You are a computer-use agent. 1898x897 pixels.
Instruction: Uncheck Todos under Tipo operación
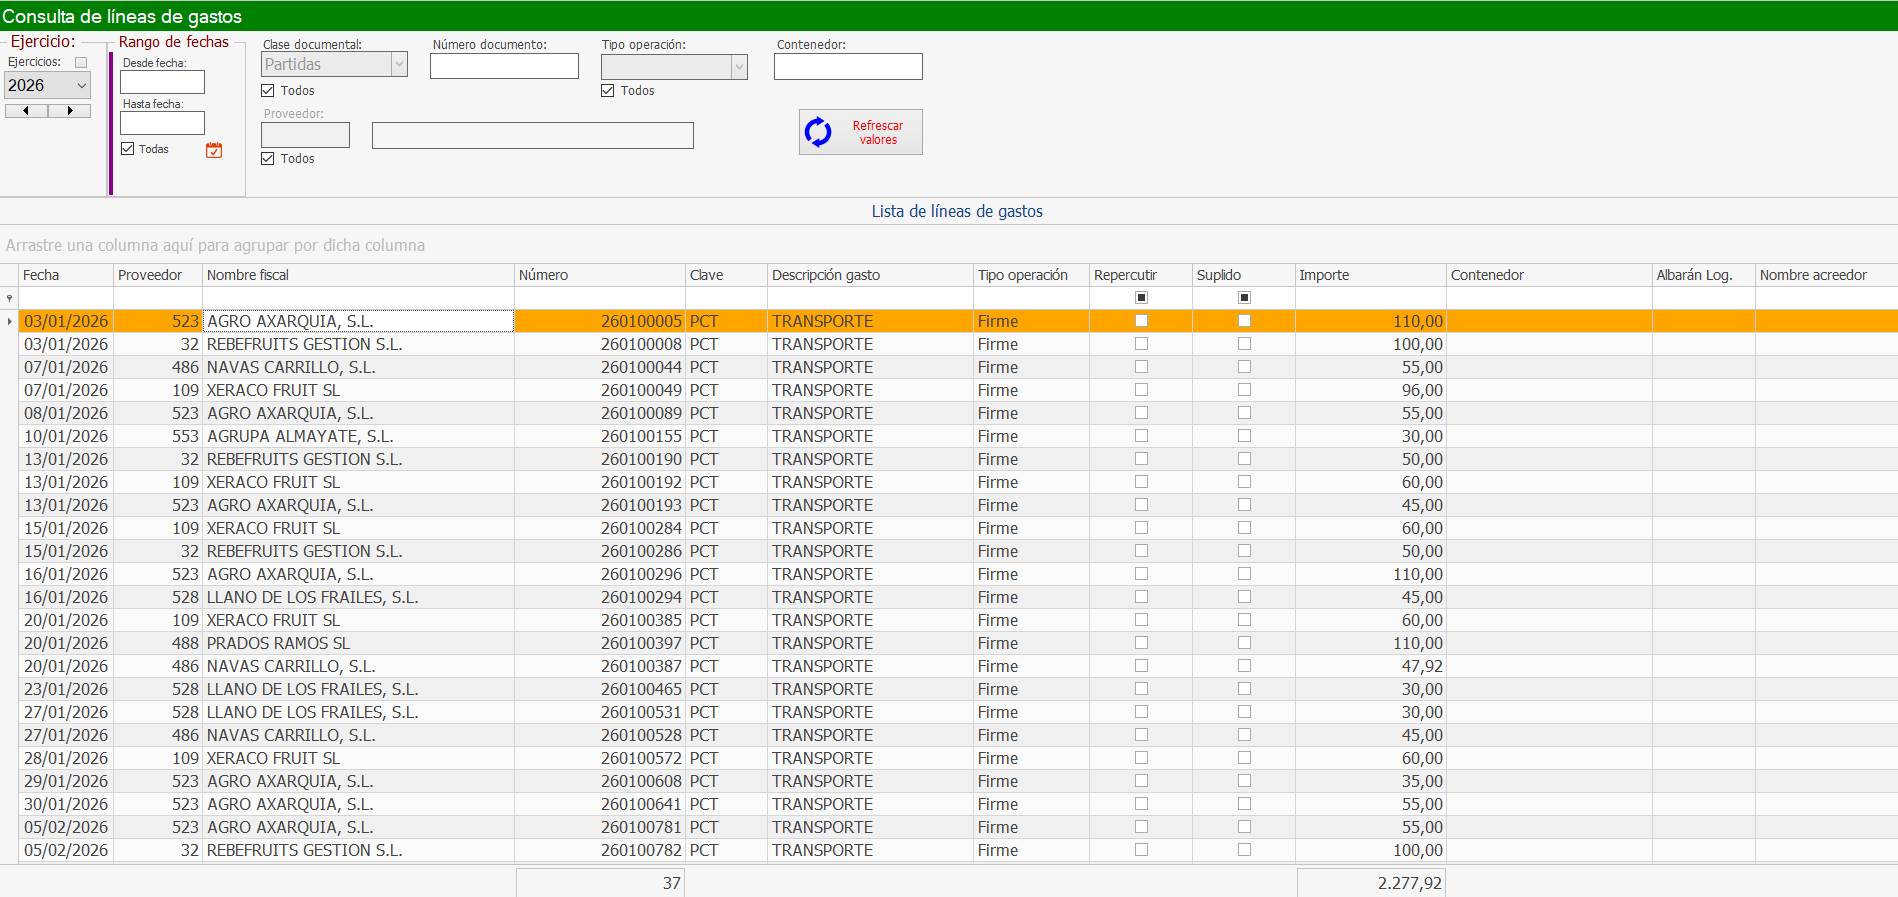click(x=608, y=91)
